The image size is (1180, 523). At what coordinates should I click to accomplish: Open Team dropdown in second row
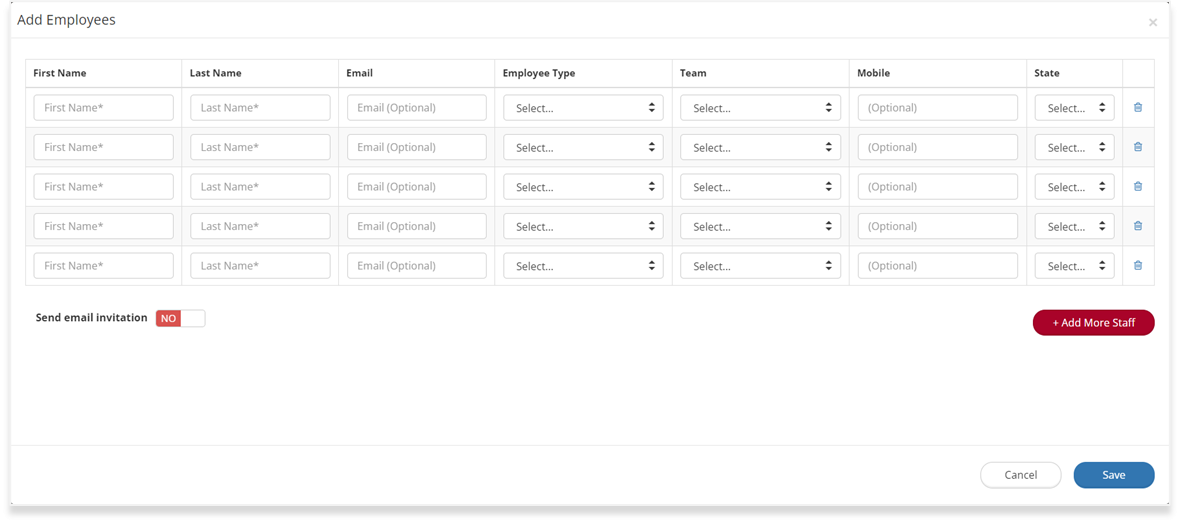point(761,147)
